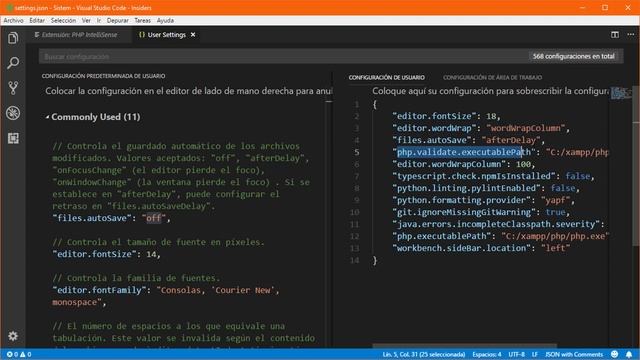Change language mode JSON with Comments
Viewport: 640px width, 360px height.
pyautogui.click(x=574, y=354)
